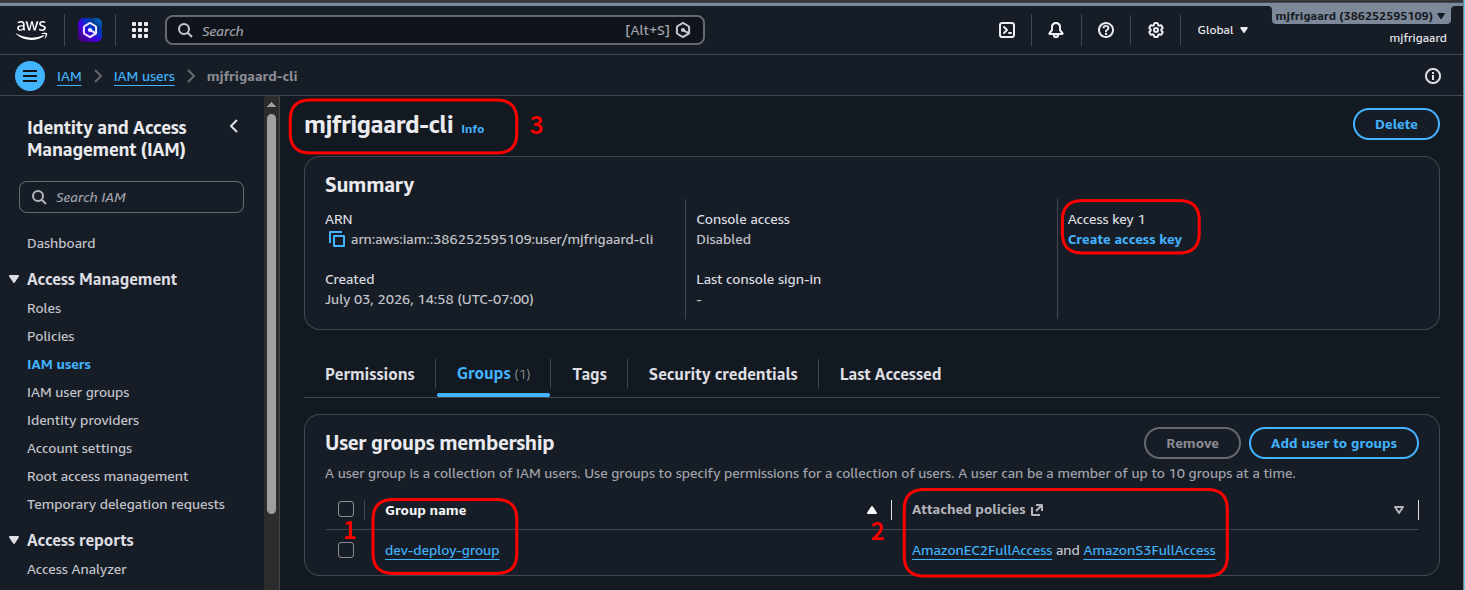Open the Tags tab
The height and width of the screenshot is (590, 1465).
point(589,374)
